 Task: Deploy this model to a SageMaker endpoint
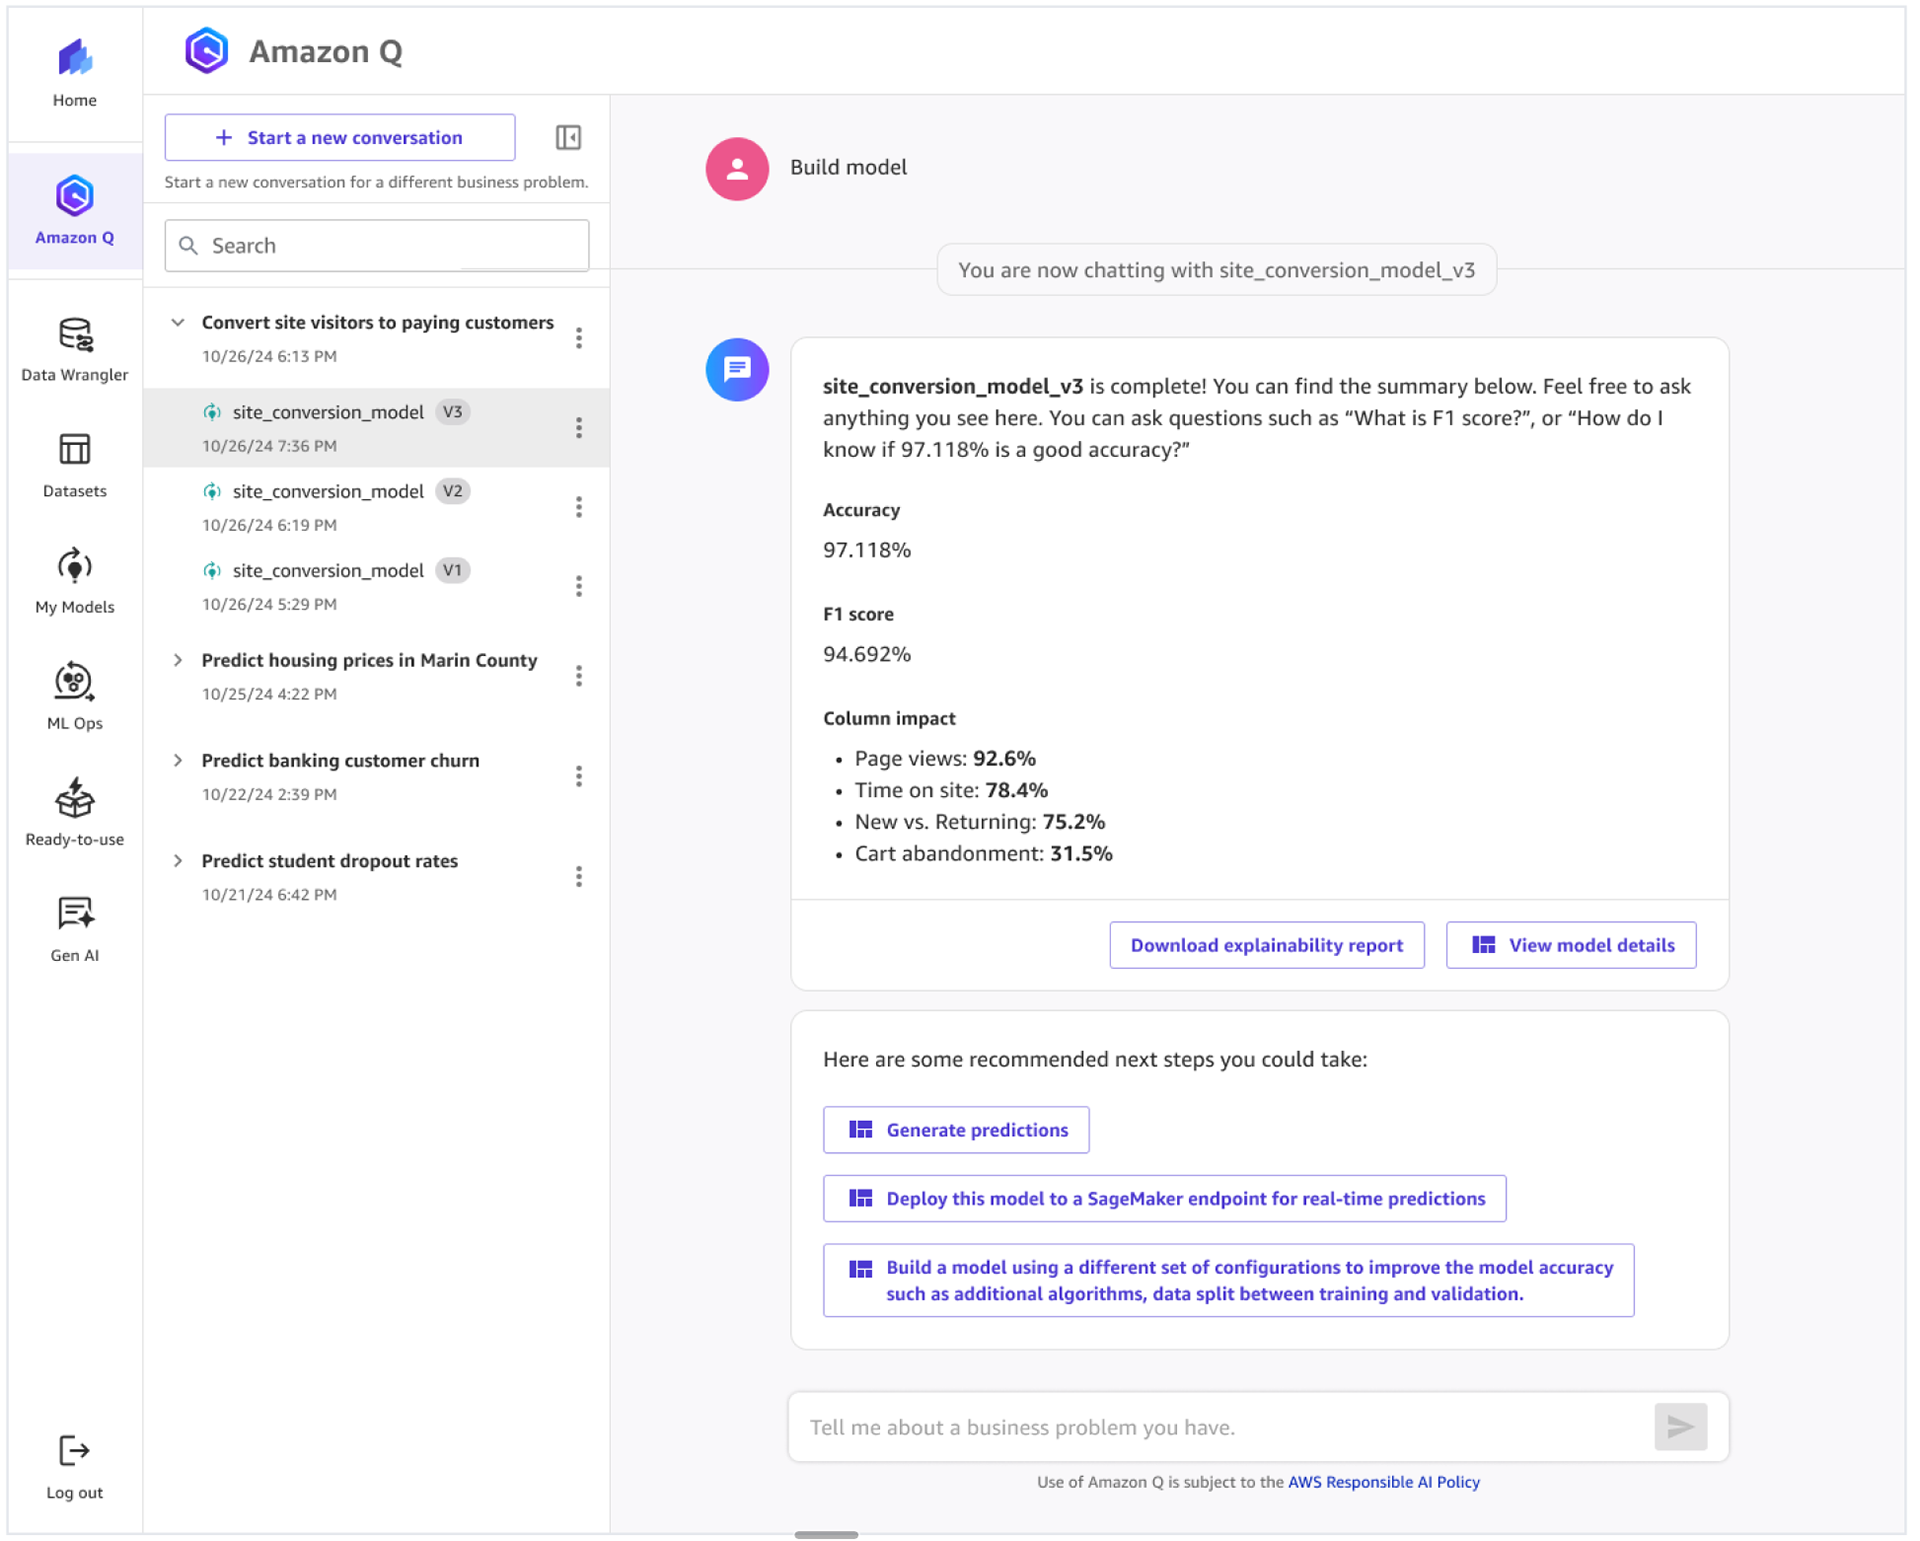tap(1165, 1198)
